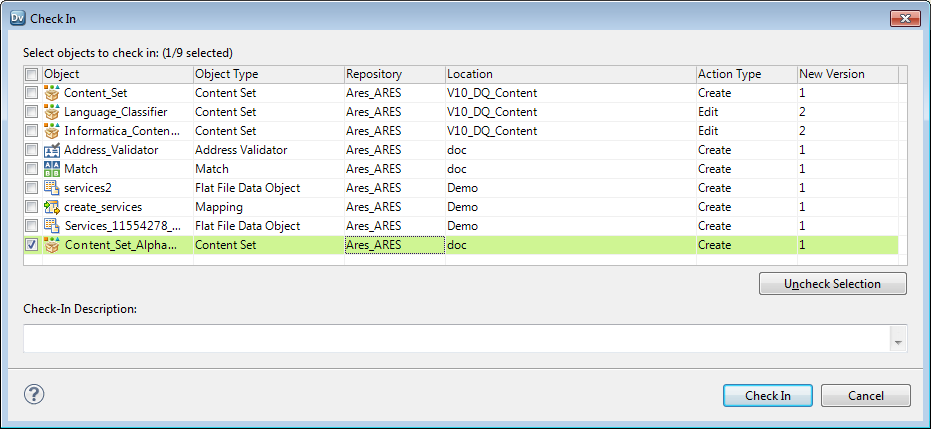Screen dimensions: 933x429
Task: Click the Content_Set_Alpha... content set icon
Action: 52,245
